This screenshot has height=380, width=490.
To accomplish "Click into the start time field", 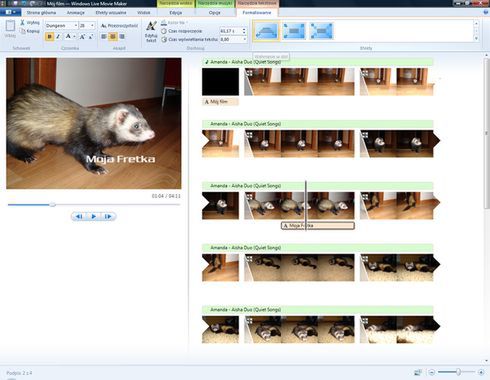I will coord(230,31).
